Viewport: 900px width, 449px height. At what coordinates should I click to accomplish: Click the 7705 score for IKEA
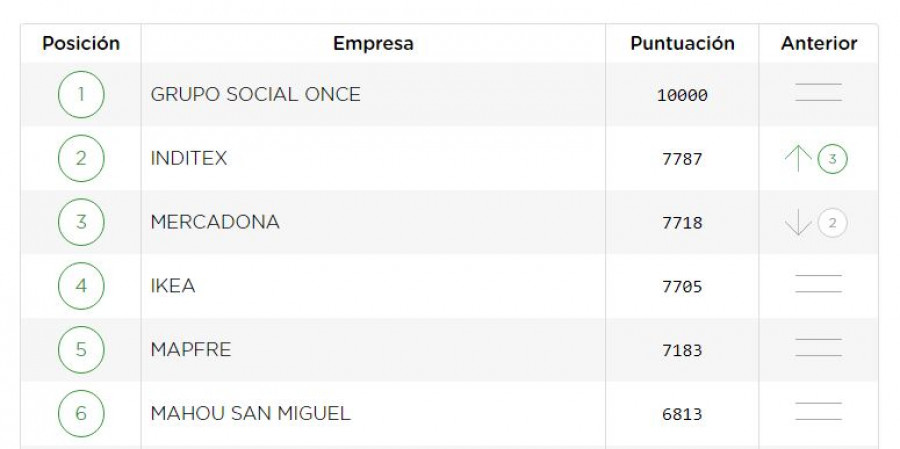[682, 287]
